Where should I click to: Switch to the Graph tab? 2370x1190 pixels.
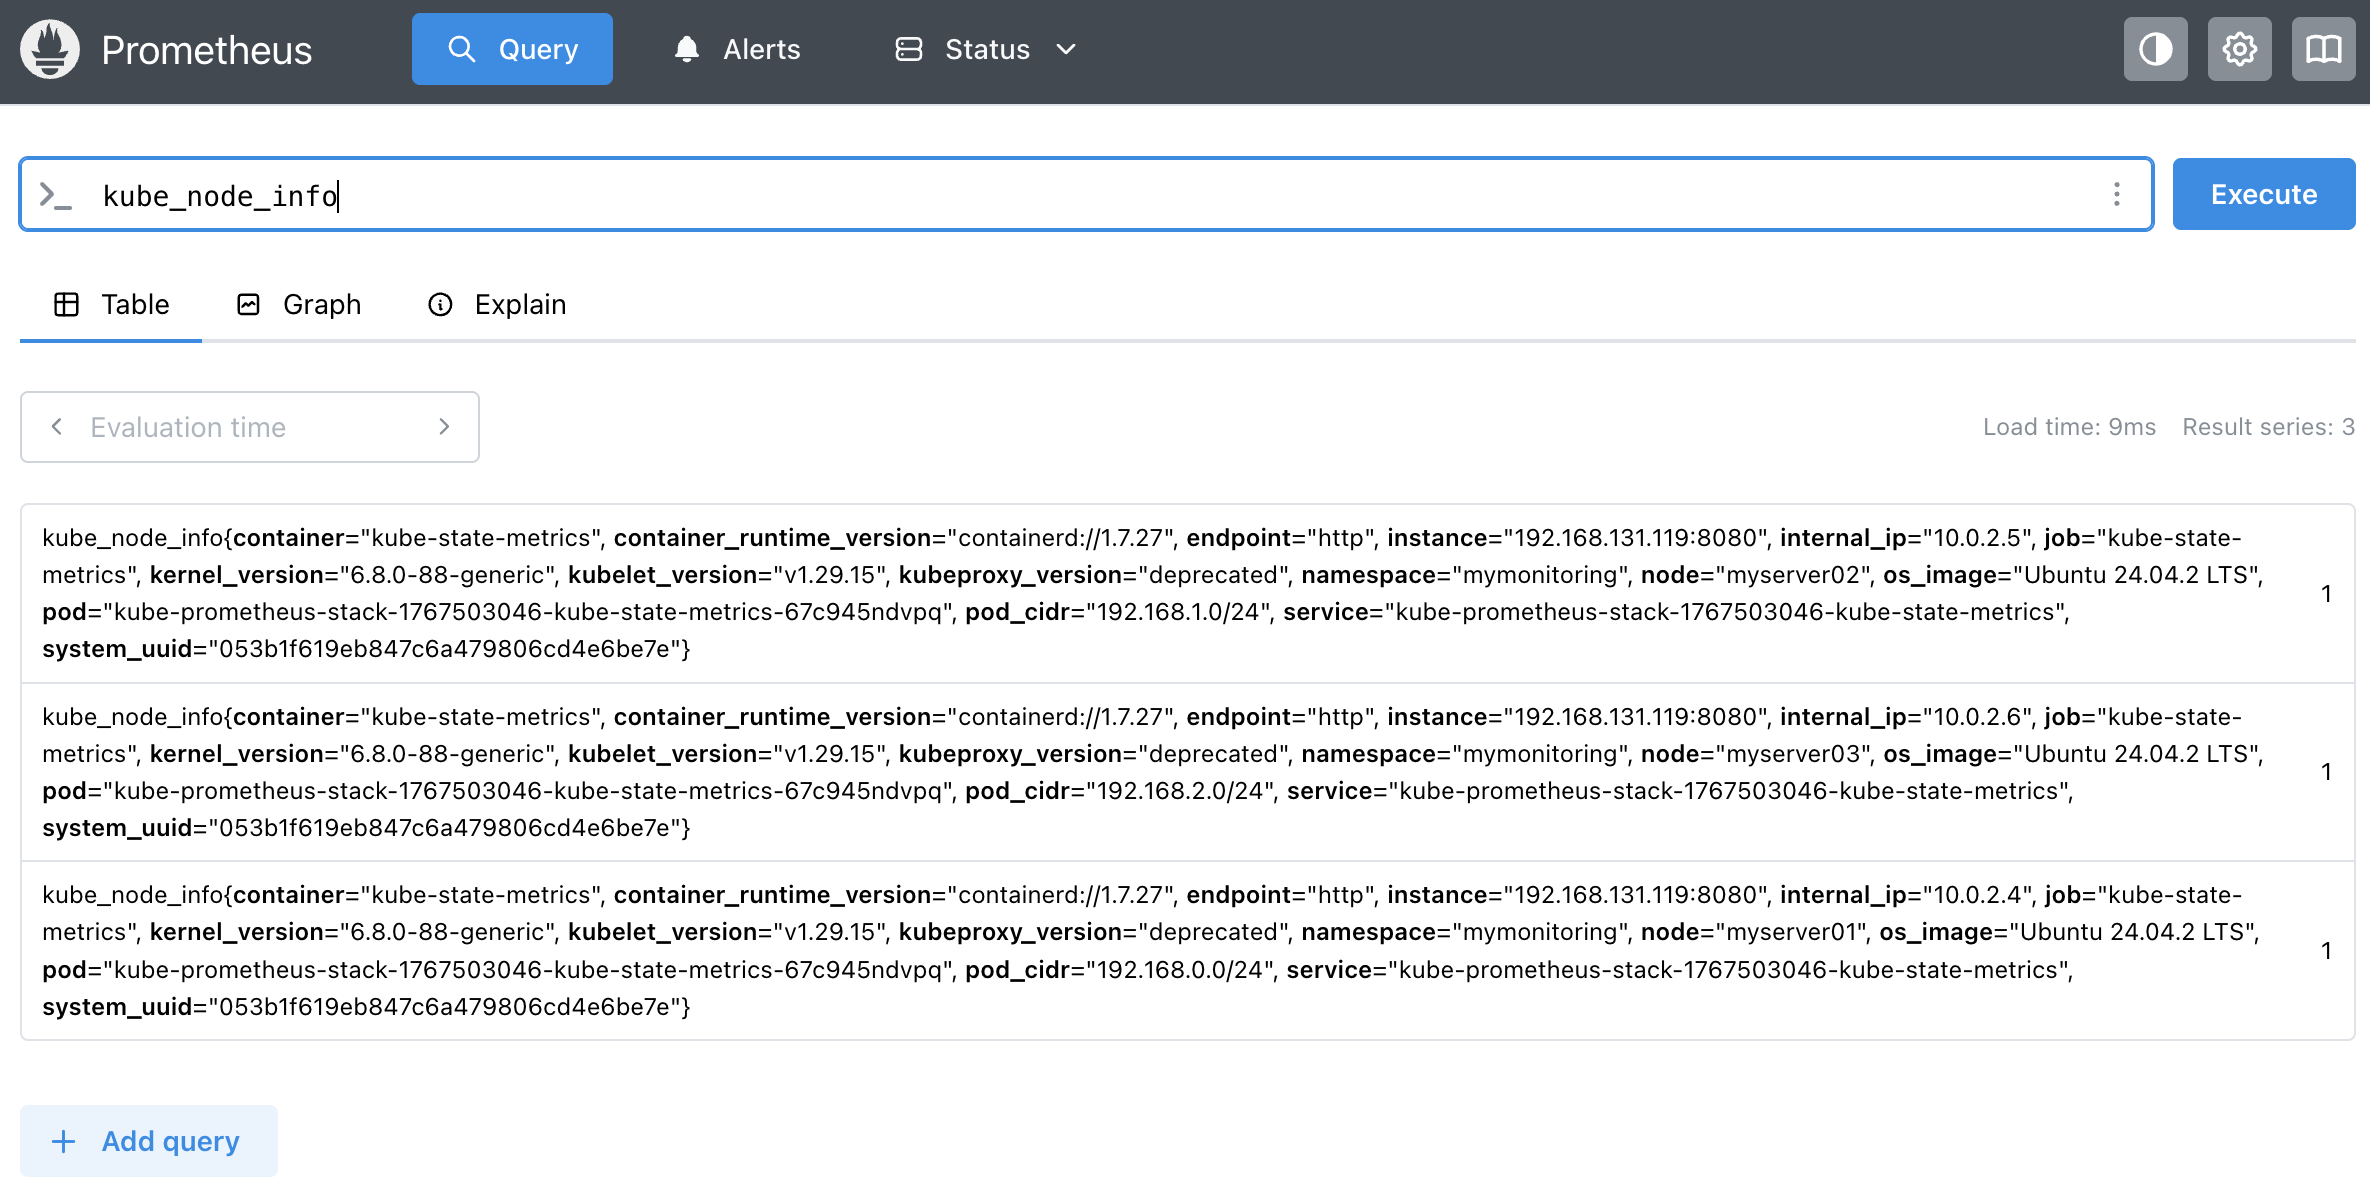(x=299, y=304)
